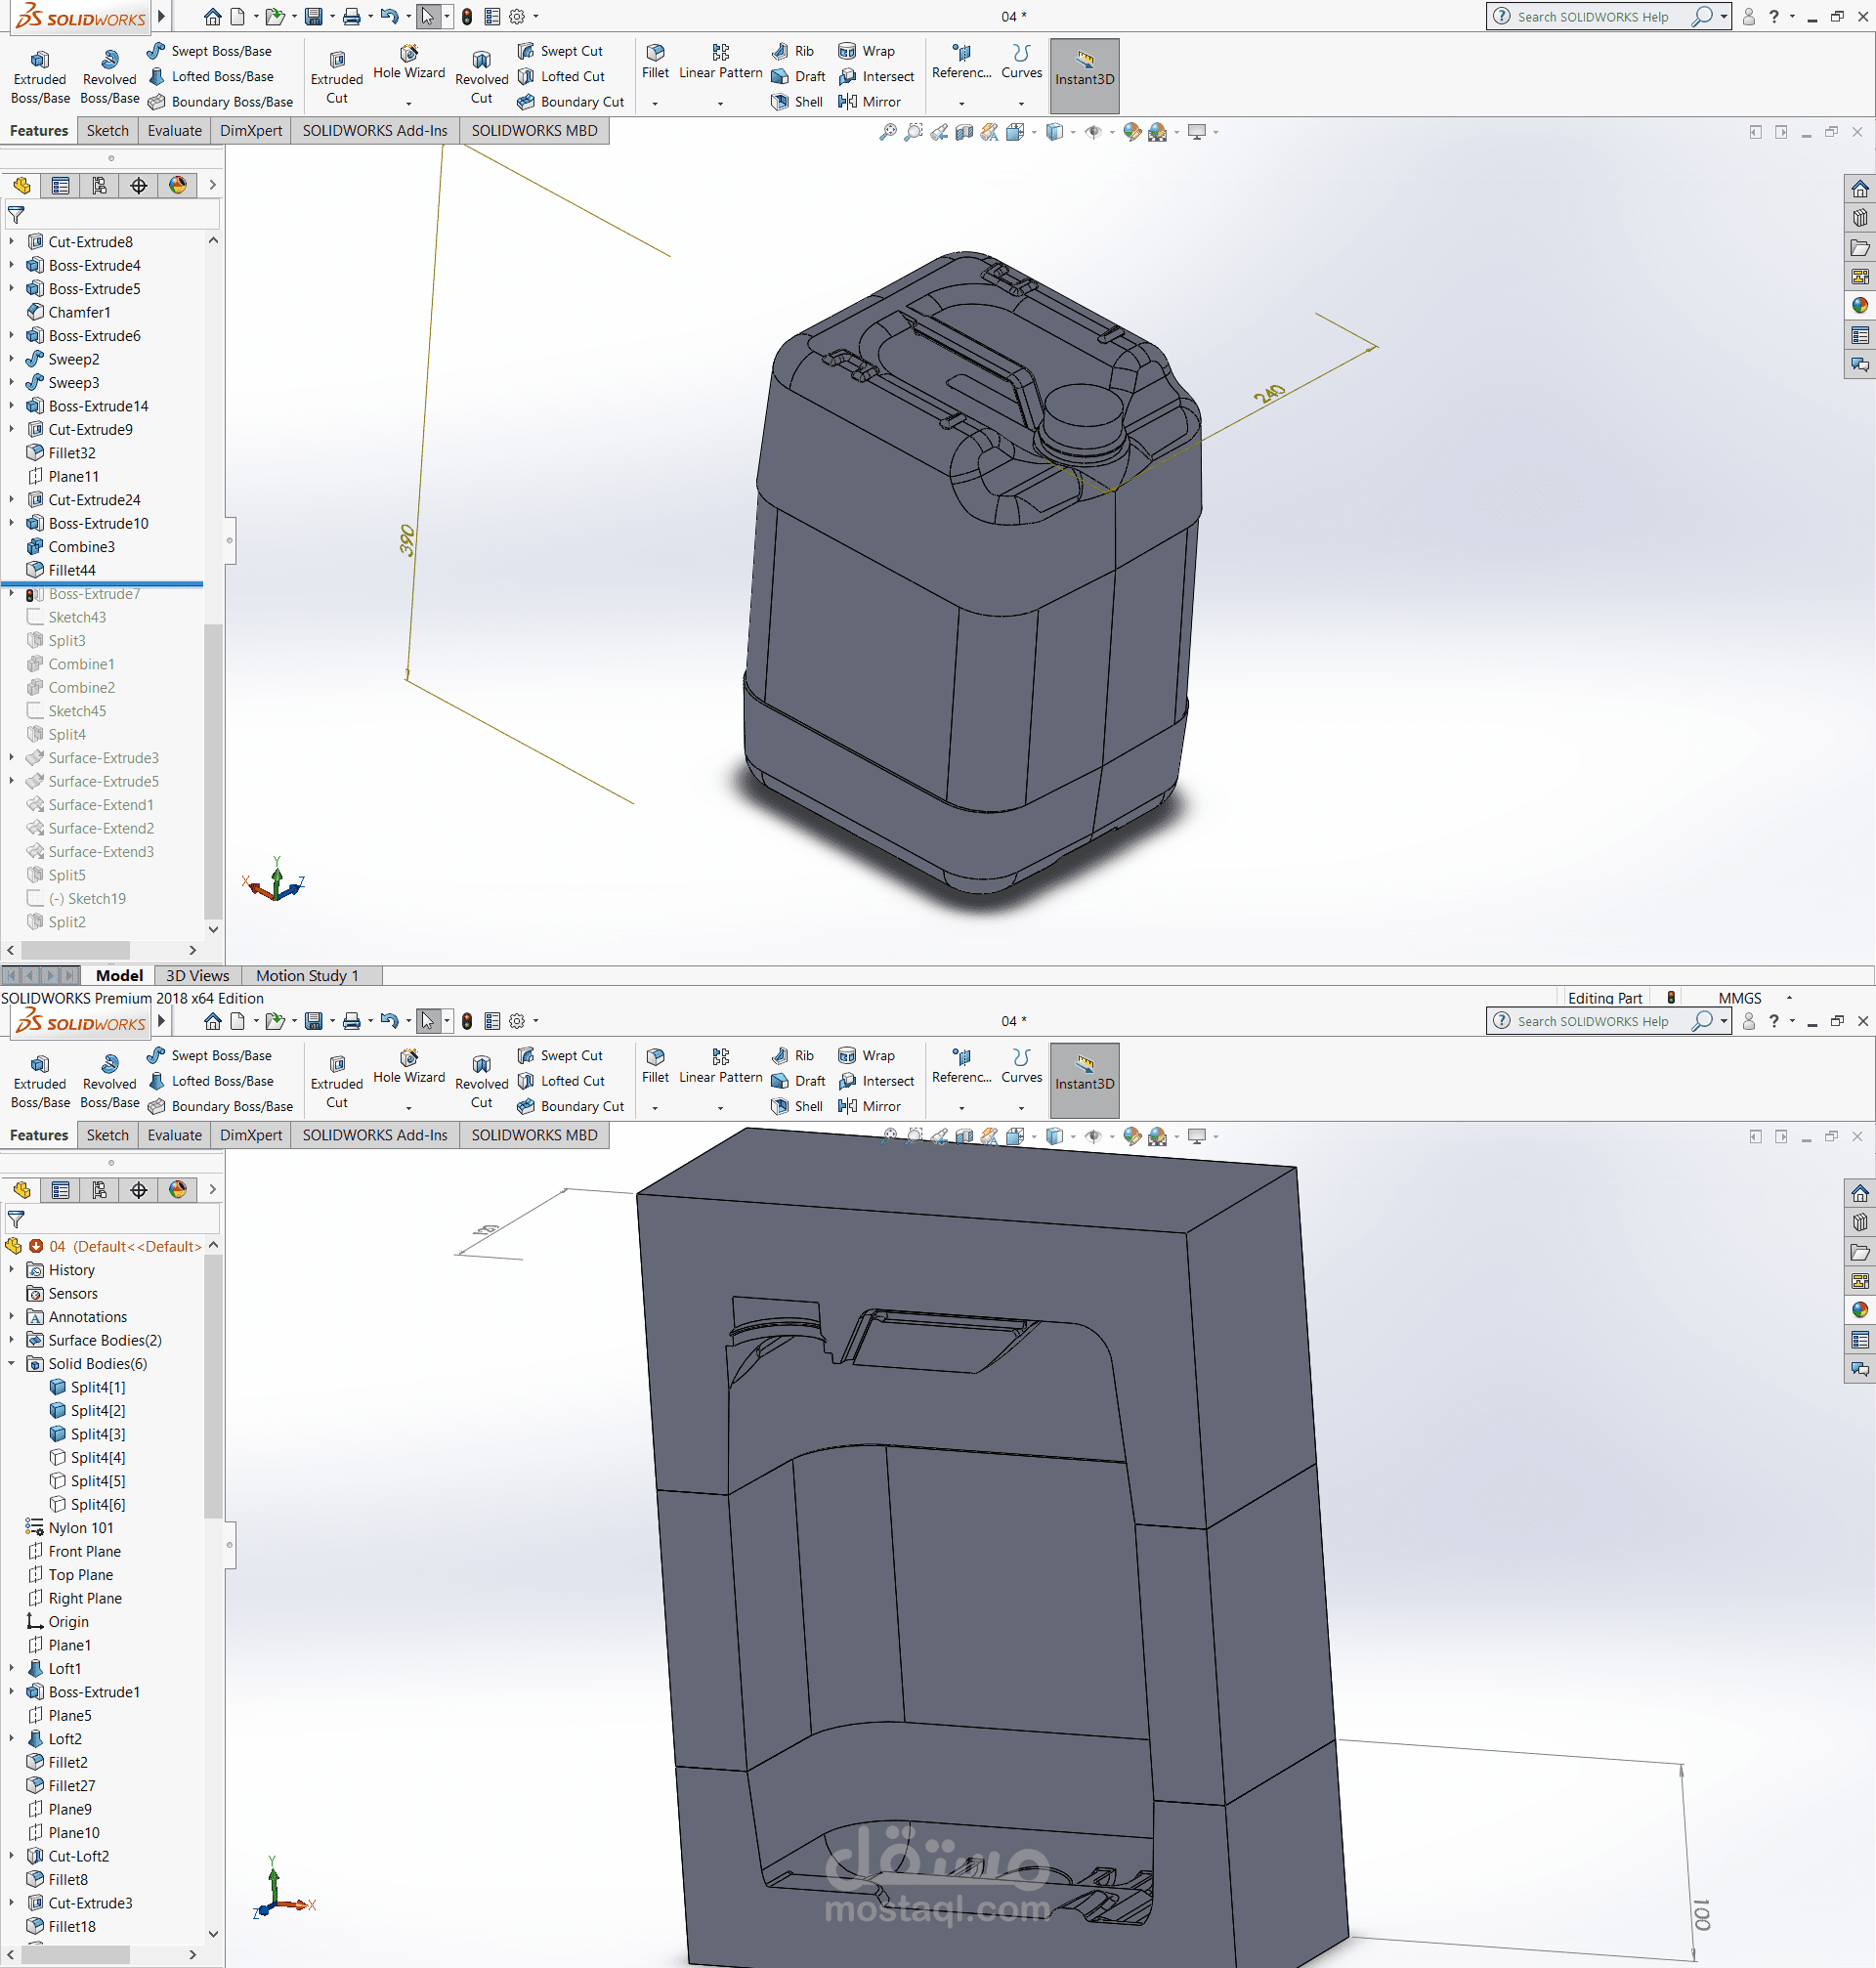Open Sketch tab in top window
Screen dimensions: 1876x1968
tap(108, 131)
